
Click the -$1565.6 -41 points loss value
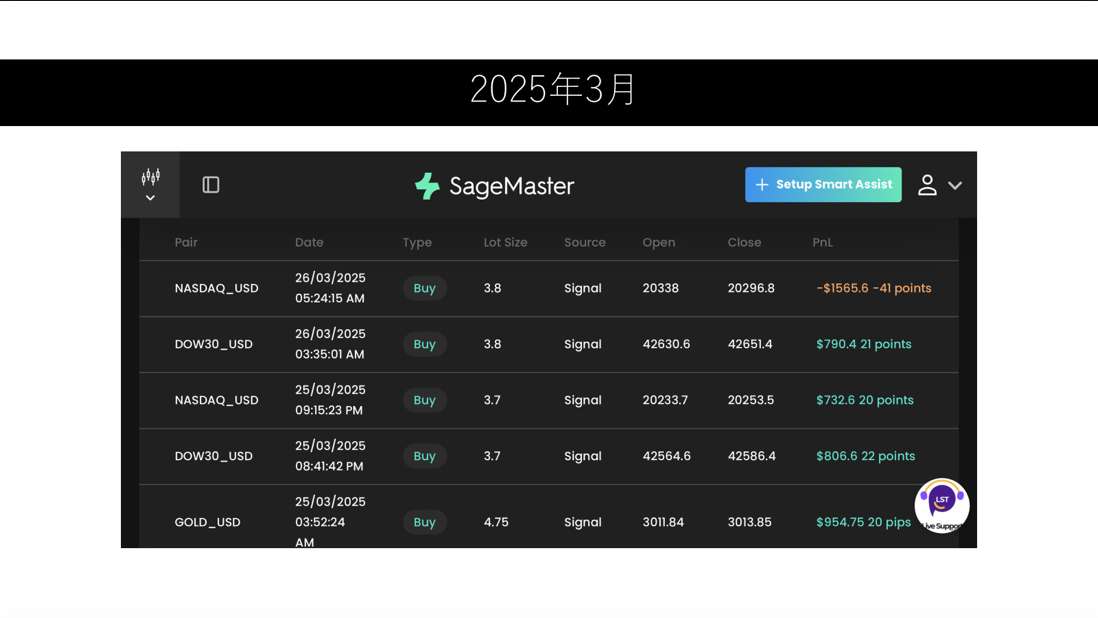pyautogui.click(x=873, y=288)
